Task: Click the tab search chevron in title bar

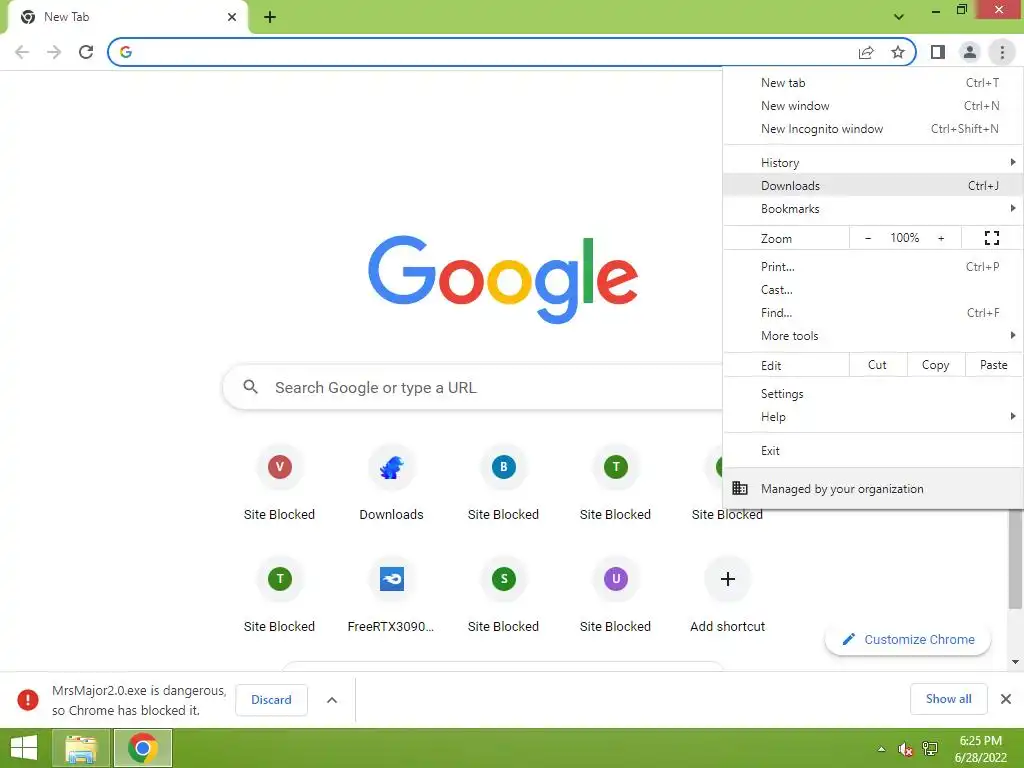Action: [x=899, y=17]
